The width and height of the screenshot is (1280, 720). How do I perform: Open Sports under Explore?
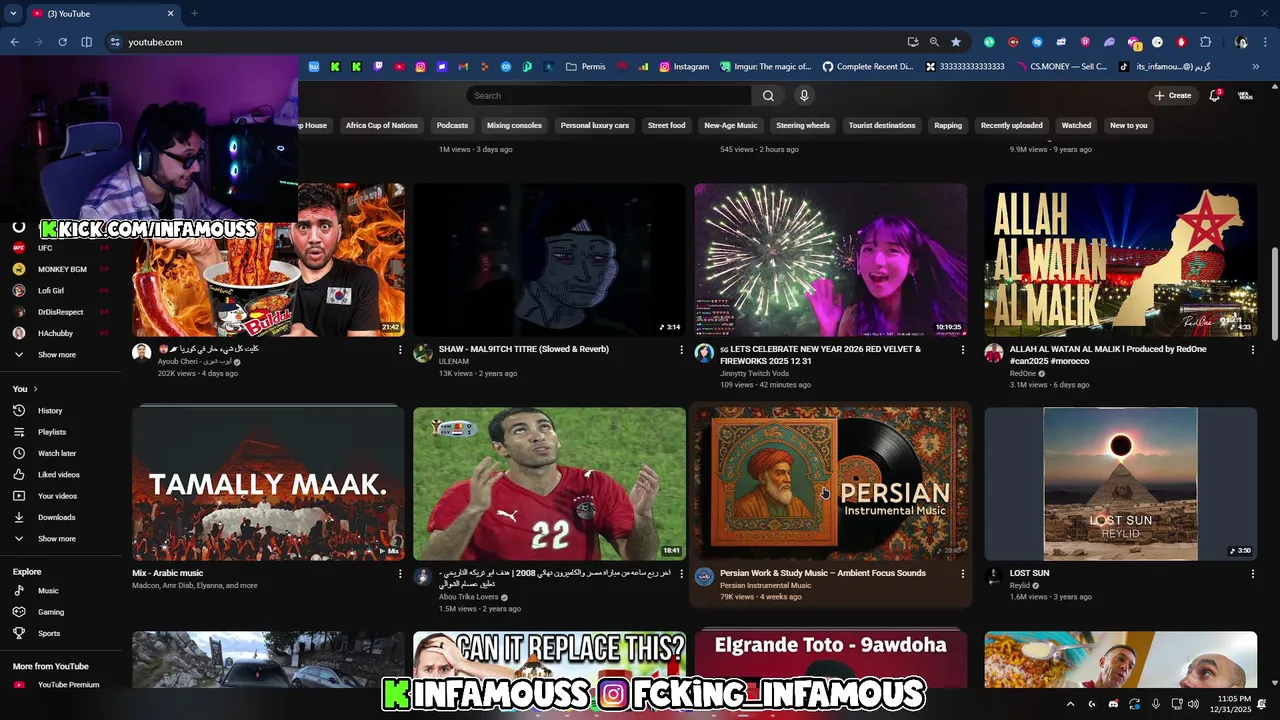pos(49,634)
